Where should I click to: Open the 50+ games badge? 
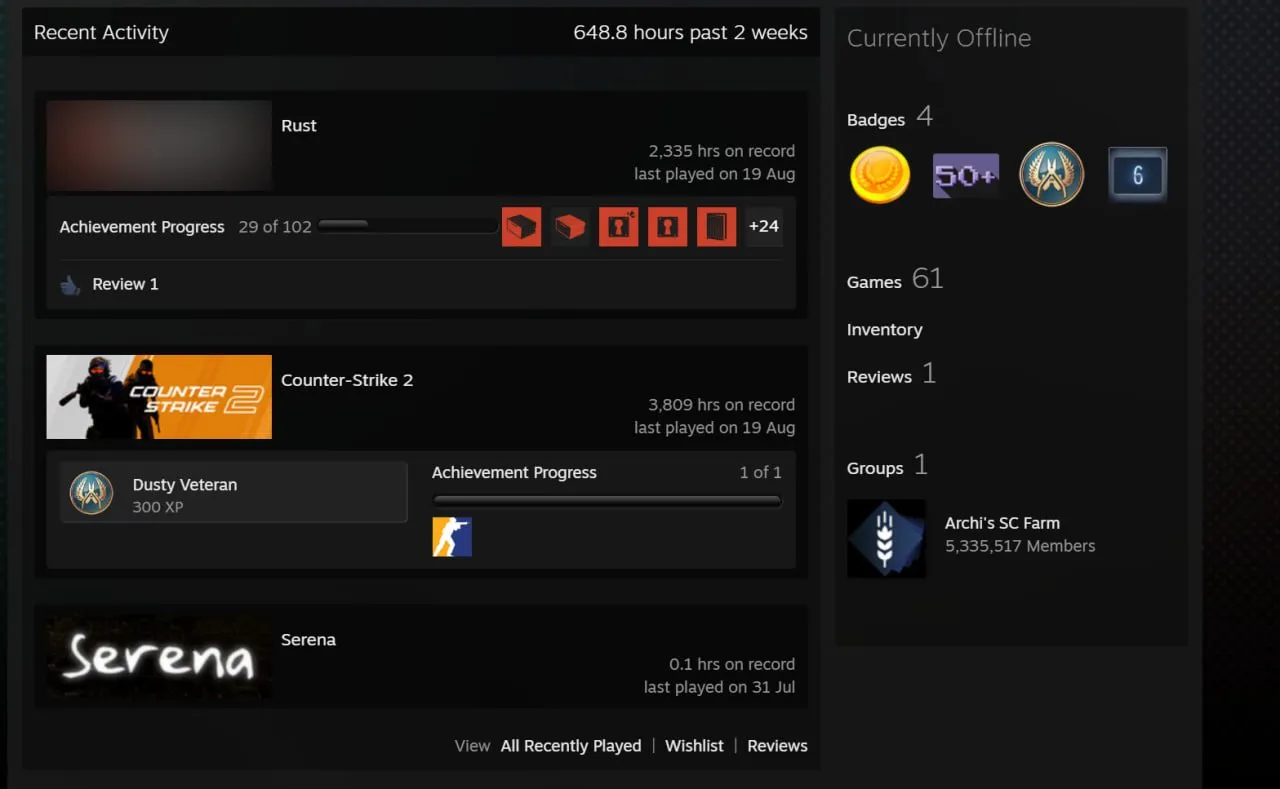pyautogui.click(x=966, y=176)
